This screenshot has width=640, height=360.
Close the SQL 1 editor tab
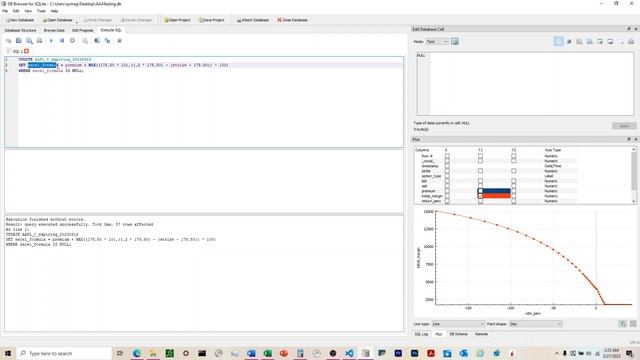point(27,51)
